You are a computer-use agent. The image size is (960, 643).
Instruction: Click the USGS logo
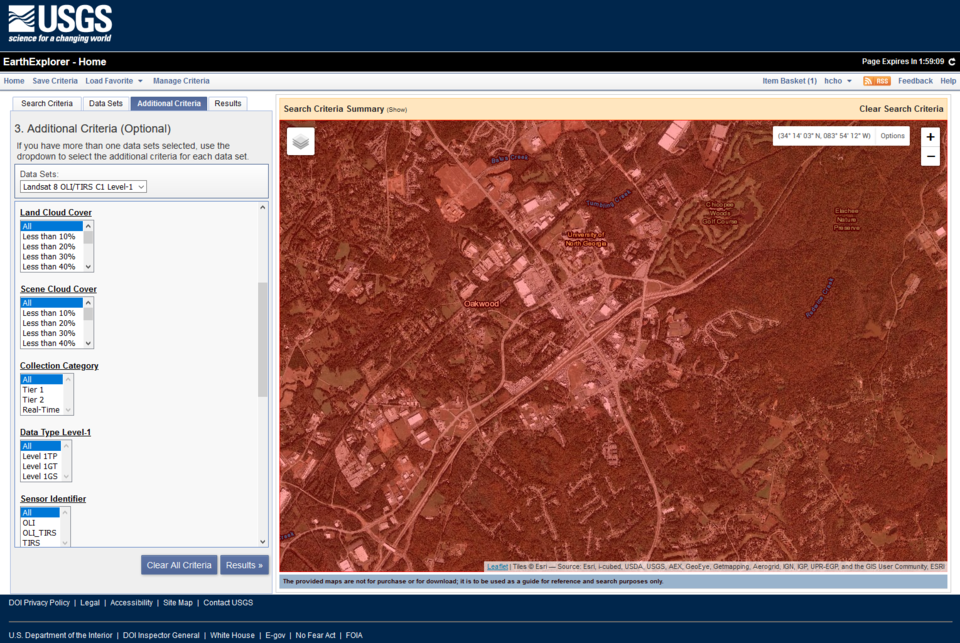(60, 20)
